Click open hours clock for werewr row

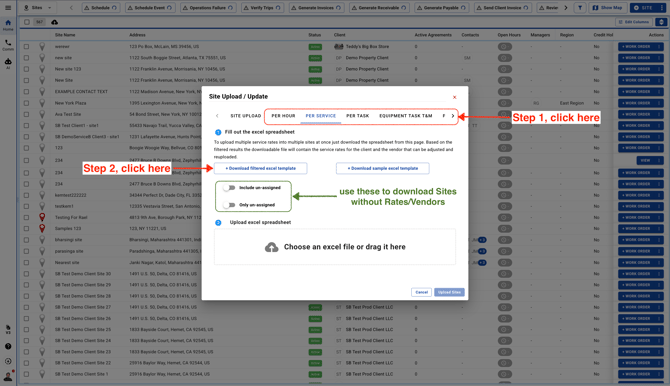click(505, 47)
